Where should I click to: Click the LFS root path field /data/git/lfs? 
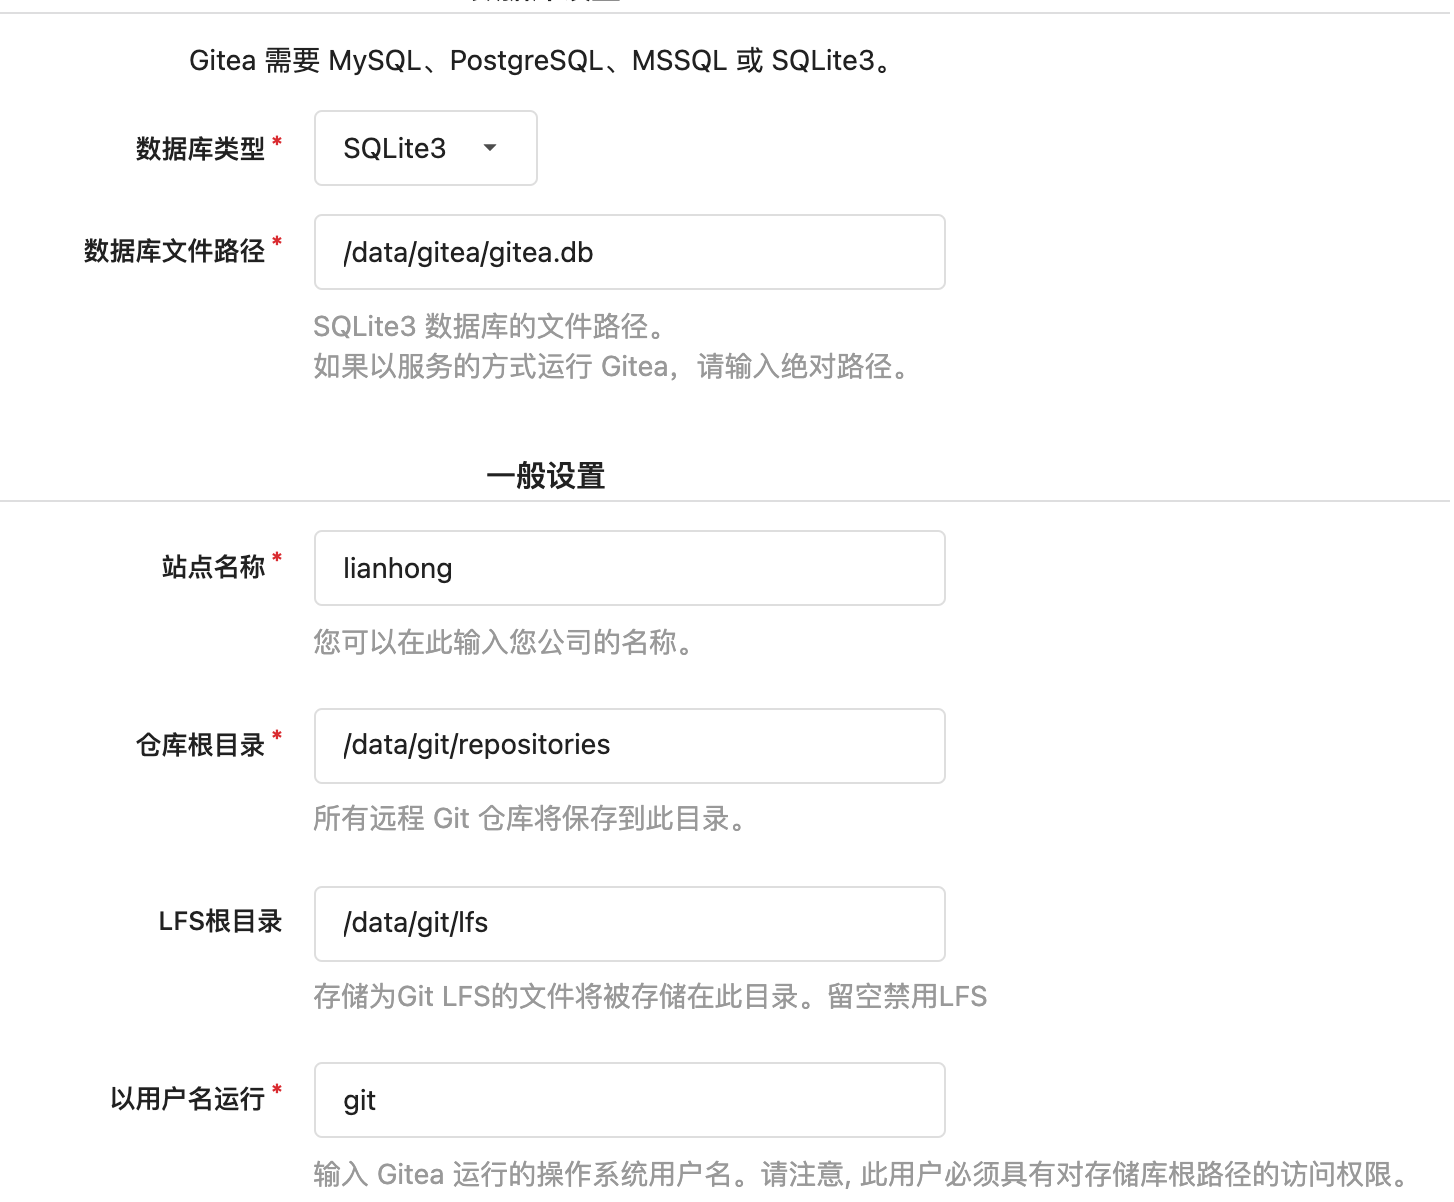click(630, 924)
